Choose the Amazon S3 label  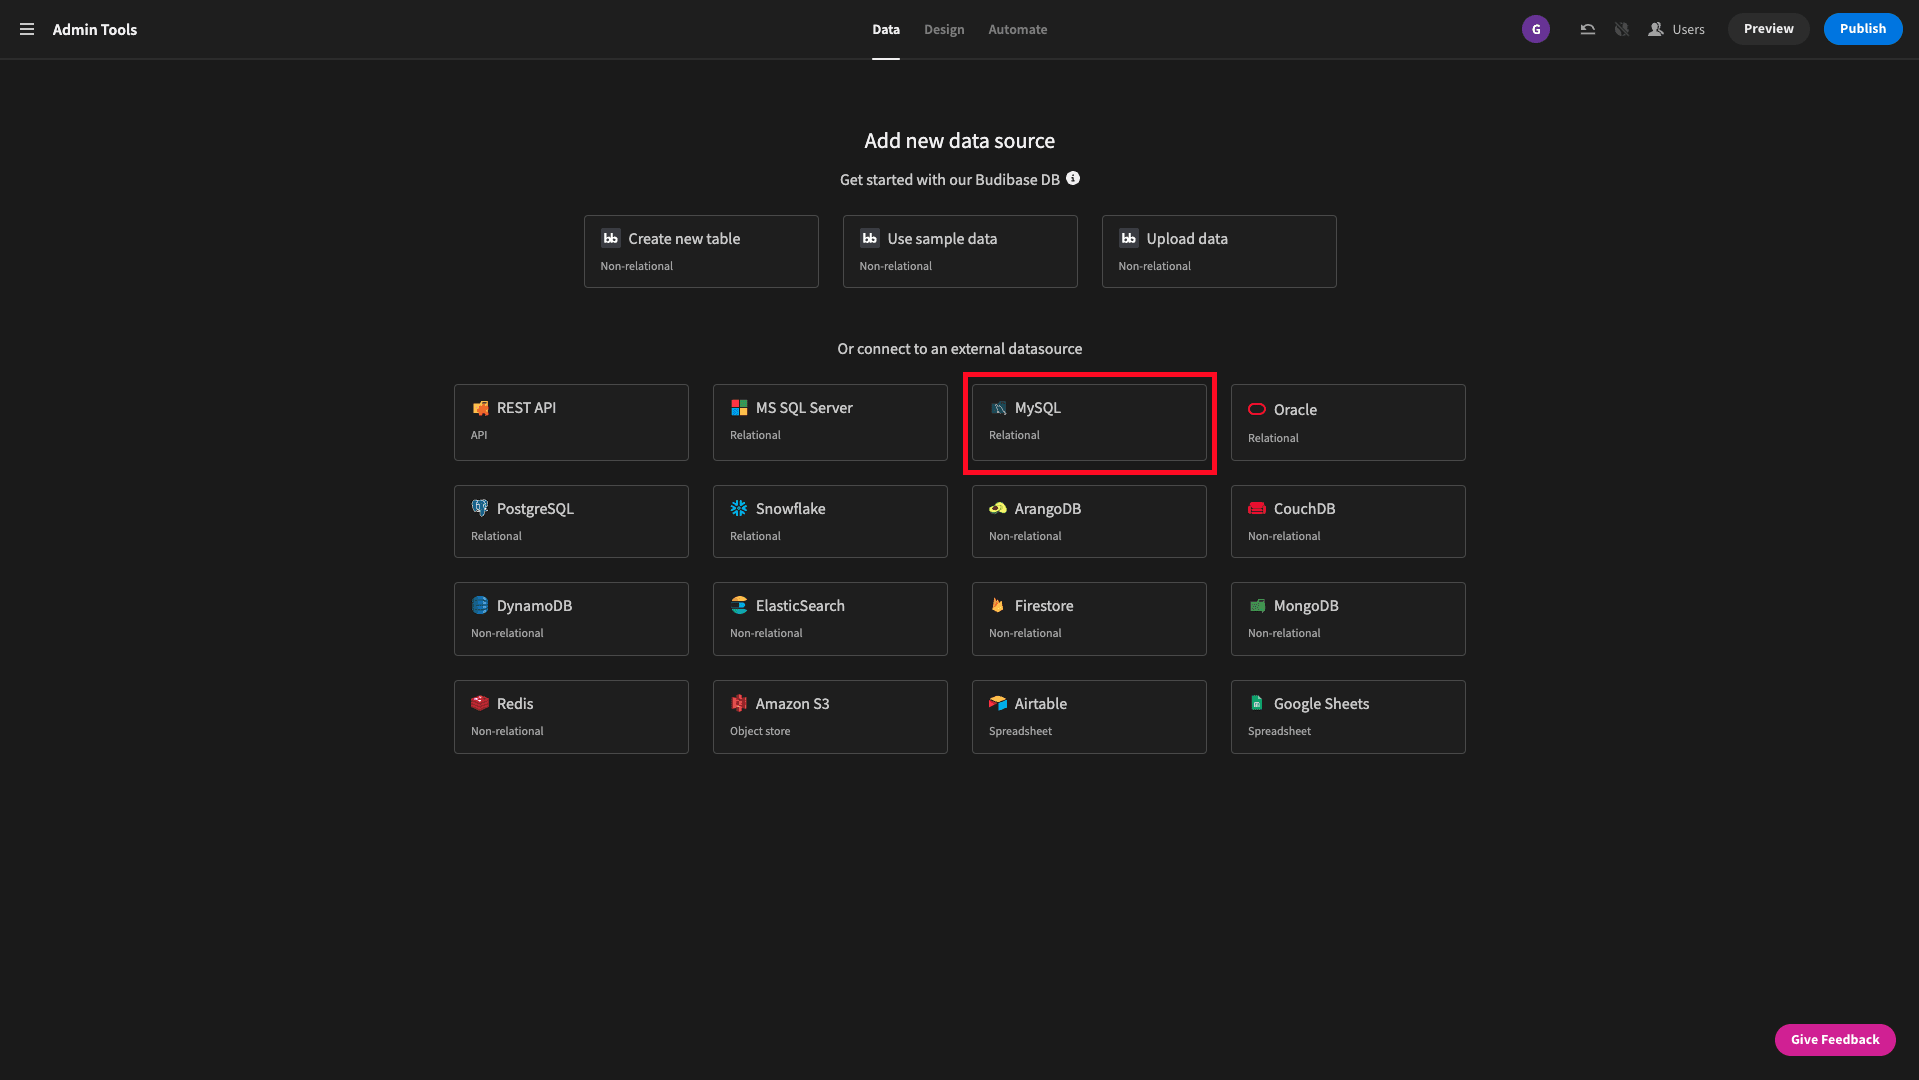pos(792,704)
